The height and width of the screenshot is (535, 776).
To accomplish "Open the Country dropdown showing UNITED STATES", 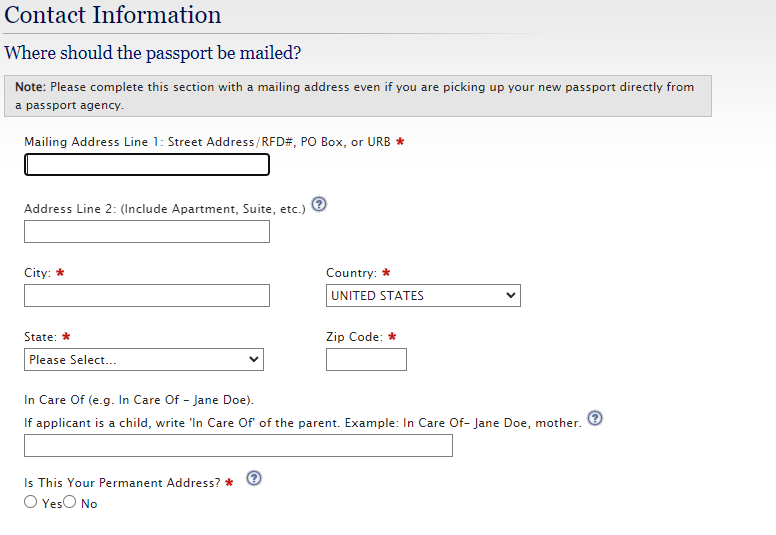I will pos(423,296).
